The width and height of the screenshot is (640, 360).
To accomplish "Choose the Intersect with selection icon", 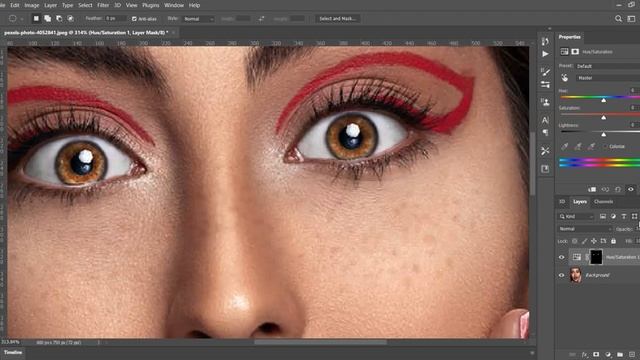I will [x=70, y=18].
